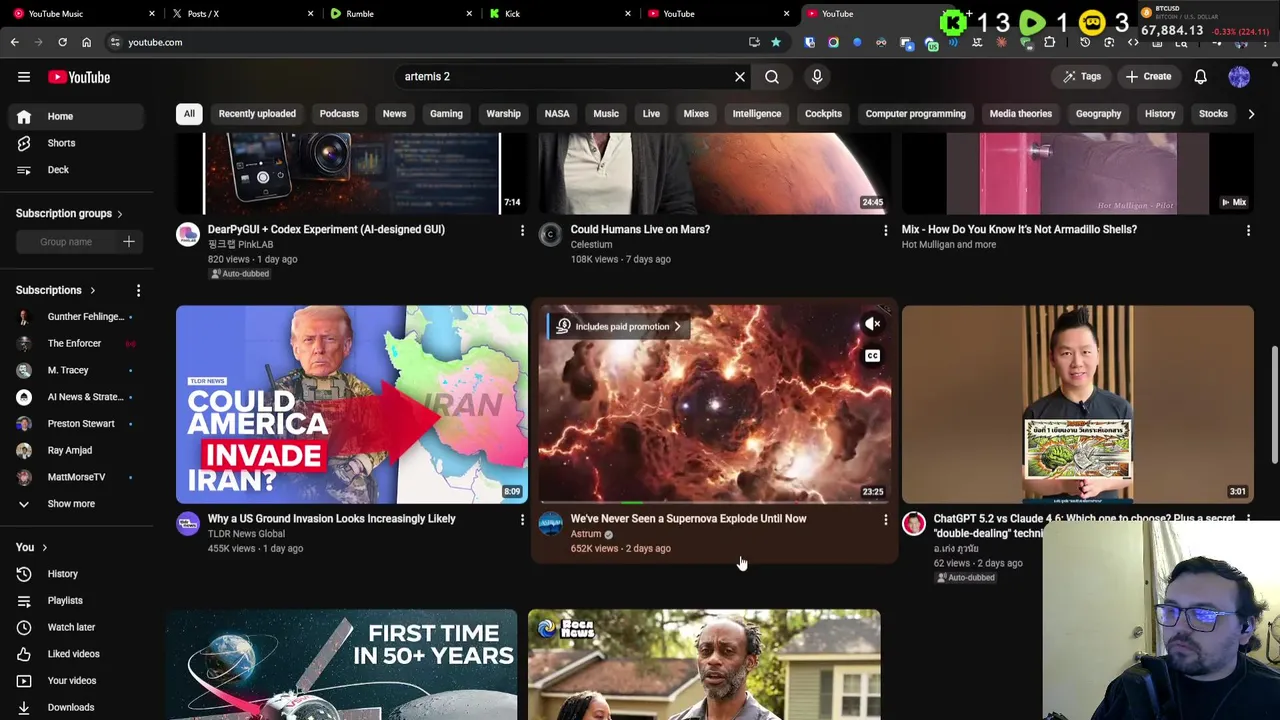The width and height of the screenshot is (1280, 720).
Task: Expand the You section
Action: point(32,547)
